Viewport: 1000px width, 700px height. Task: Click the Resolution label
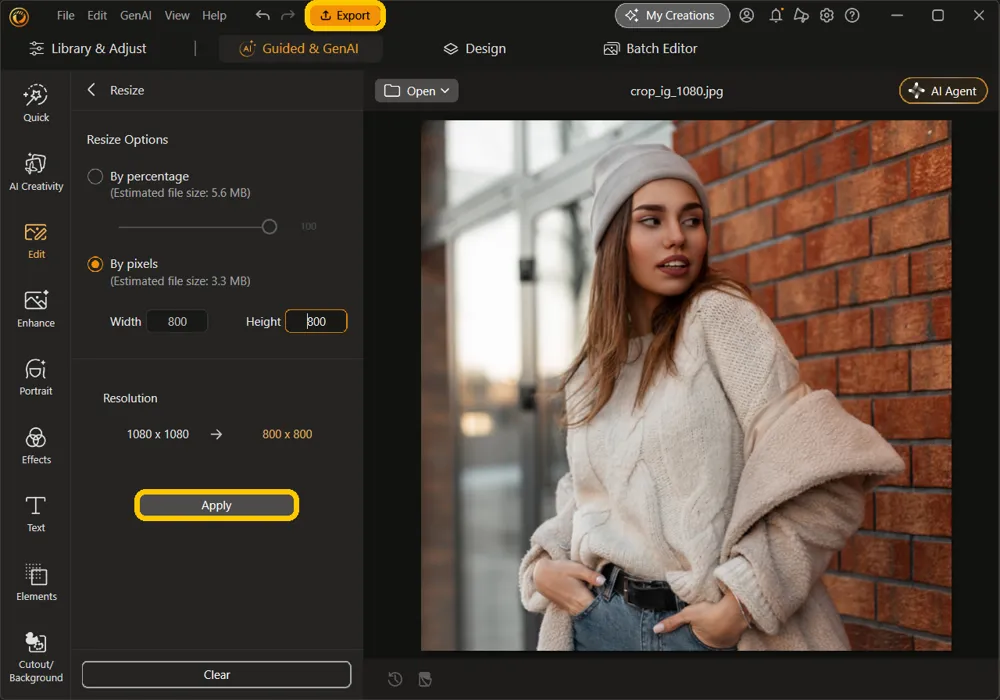130,398
